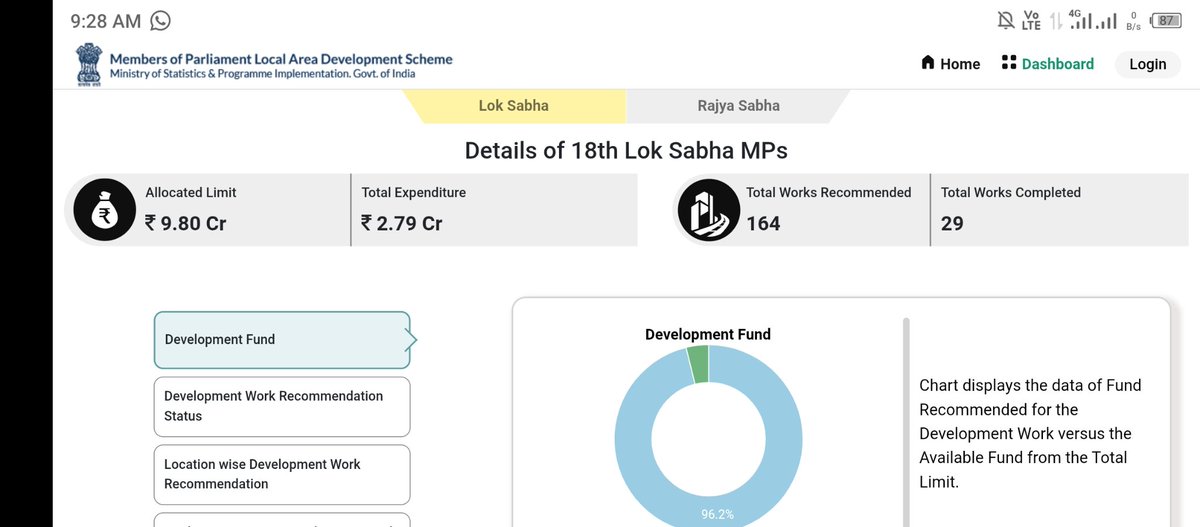This screenshot has width=1200, height=527.
Task: Click the Development Fund chart title
Action: 708,335
